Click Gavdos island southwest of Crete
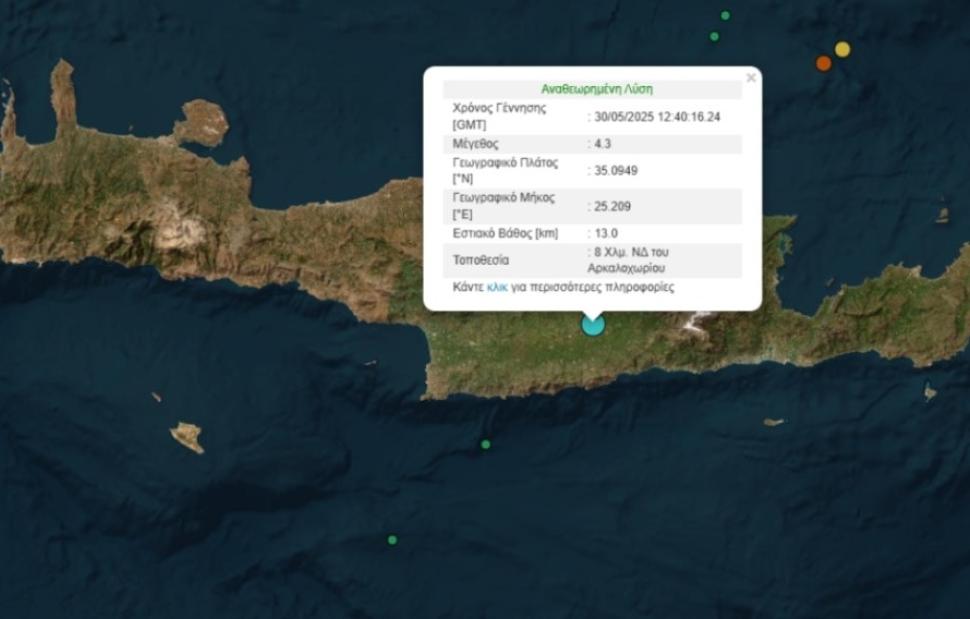This screenshot has height=619, width=970. (x=186, y=436)
